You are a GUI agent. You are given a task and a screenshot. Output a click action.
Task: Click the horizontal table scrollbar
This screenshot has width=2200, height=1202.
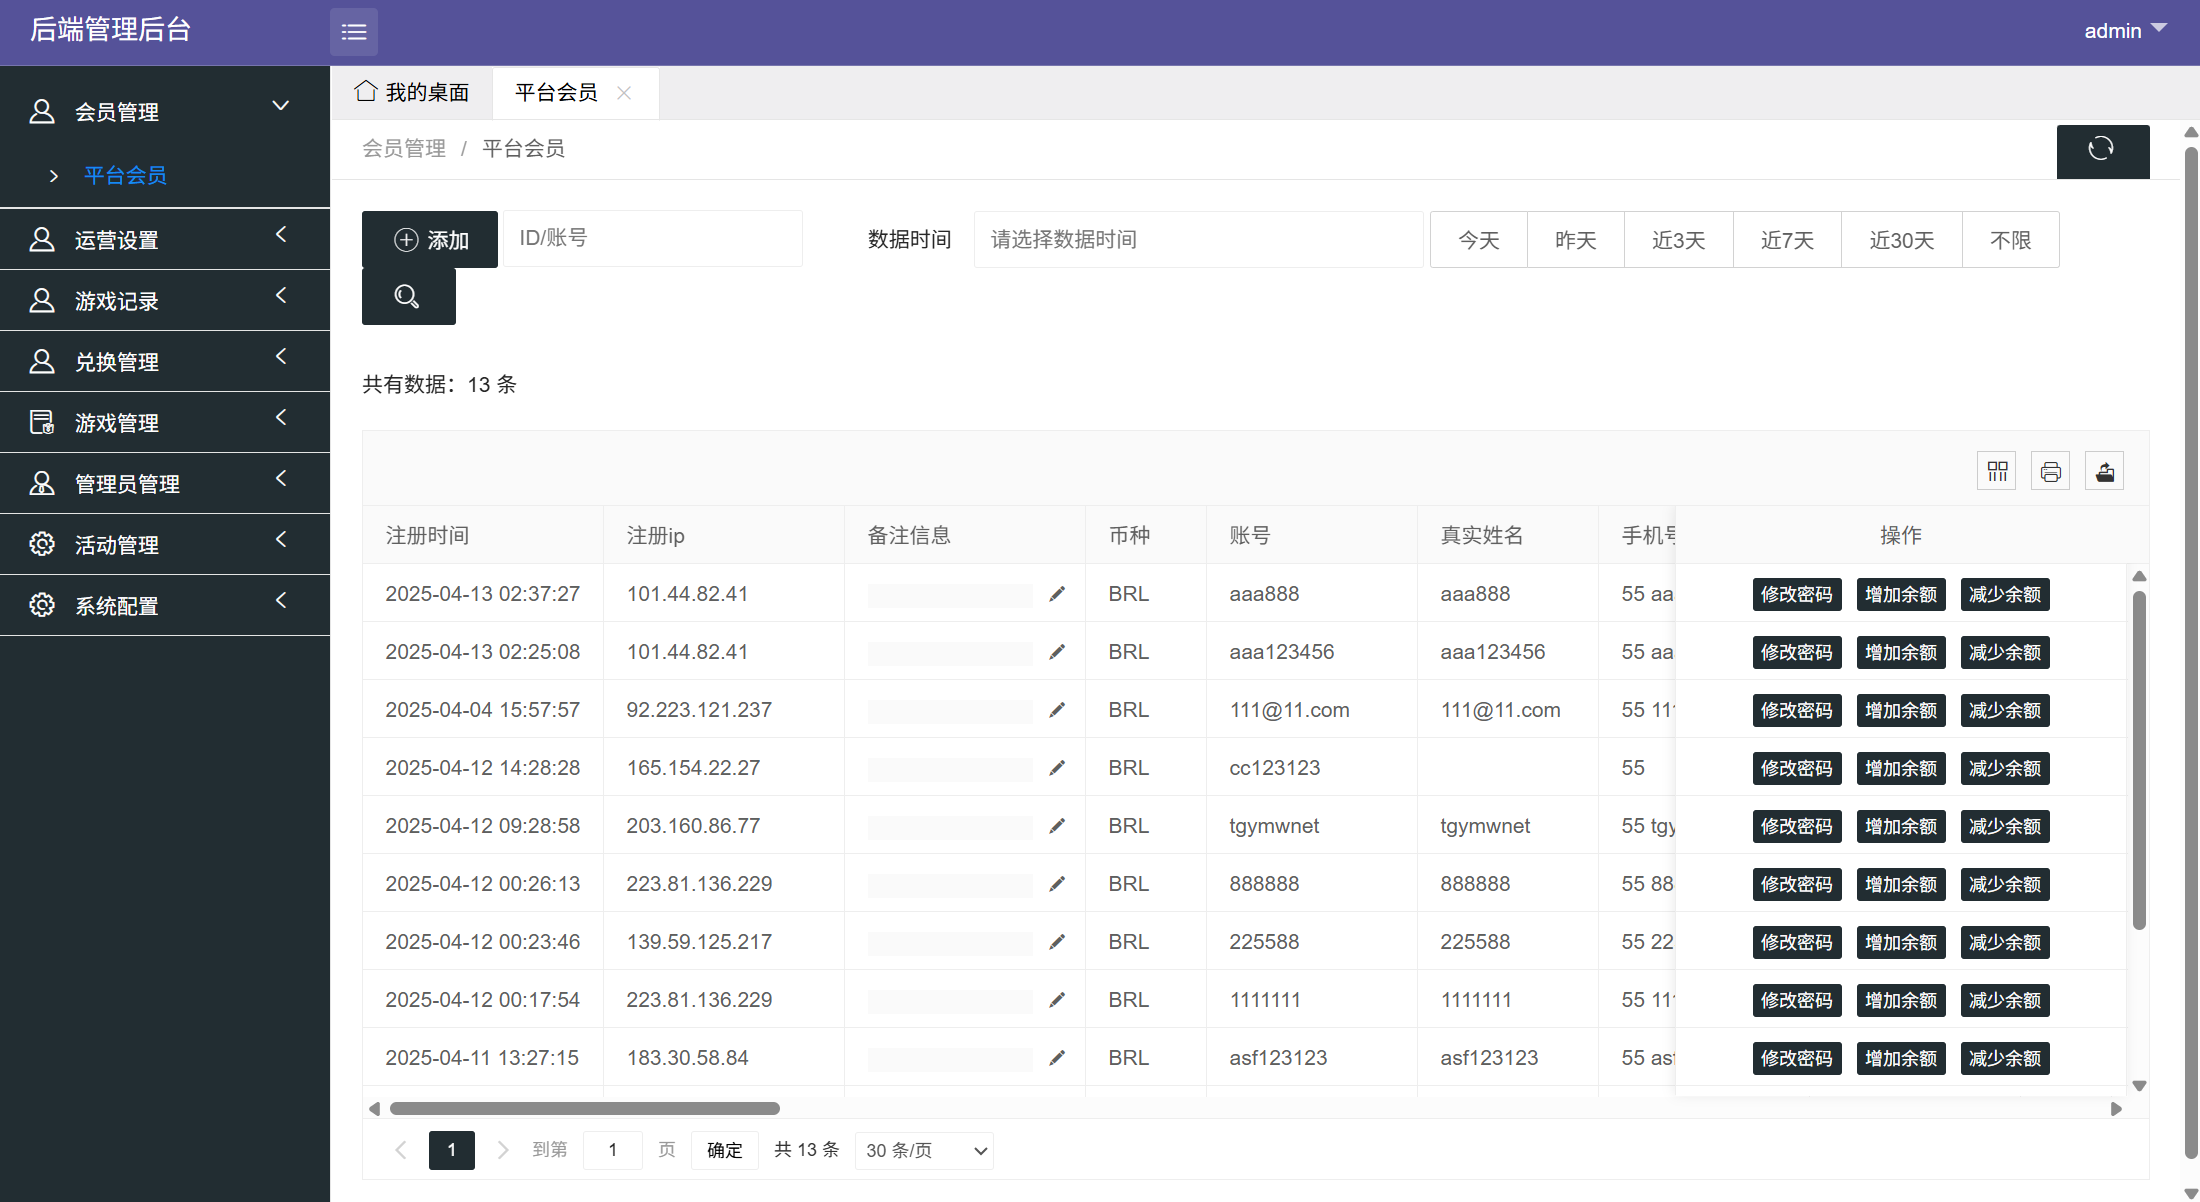[585, 1108]
